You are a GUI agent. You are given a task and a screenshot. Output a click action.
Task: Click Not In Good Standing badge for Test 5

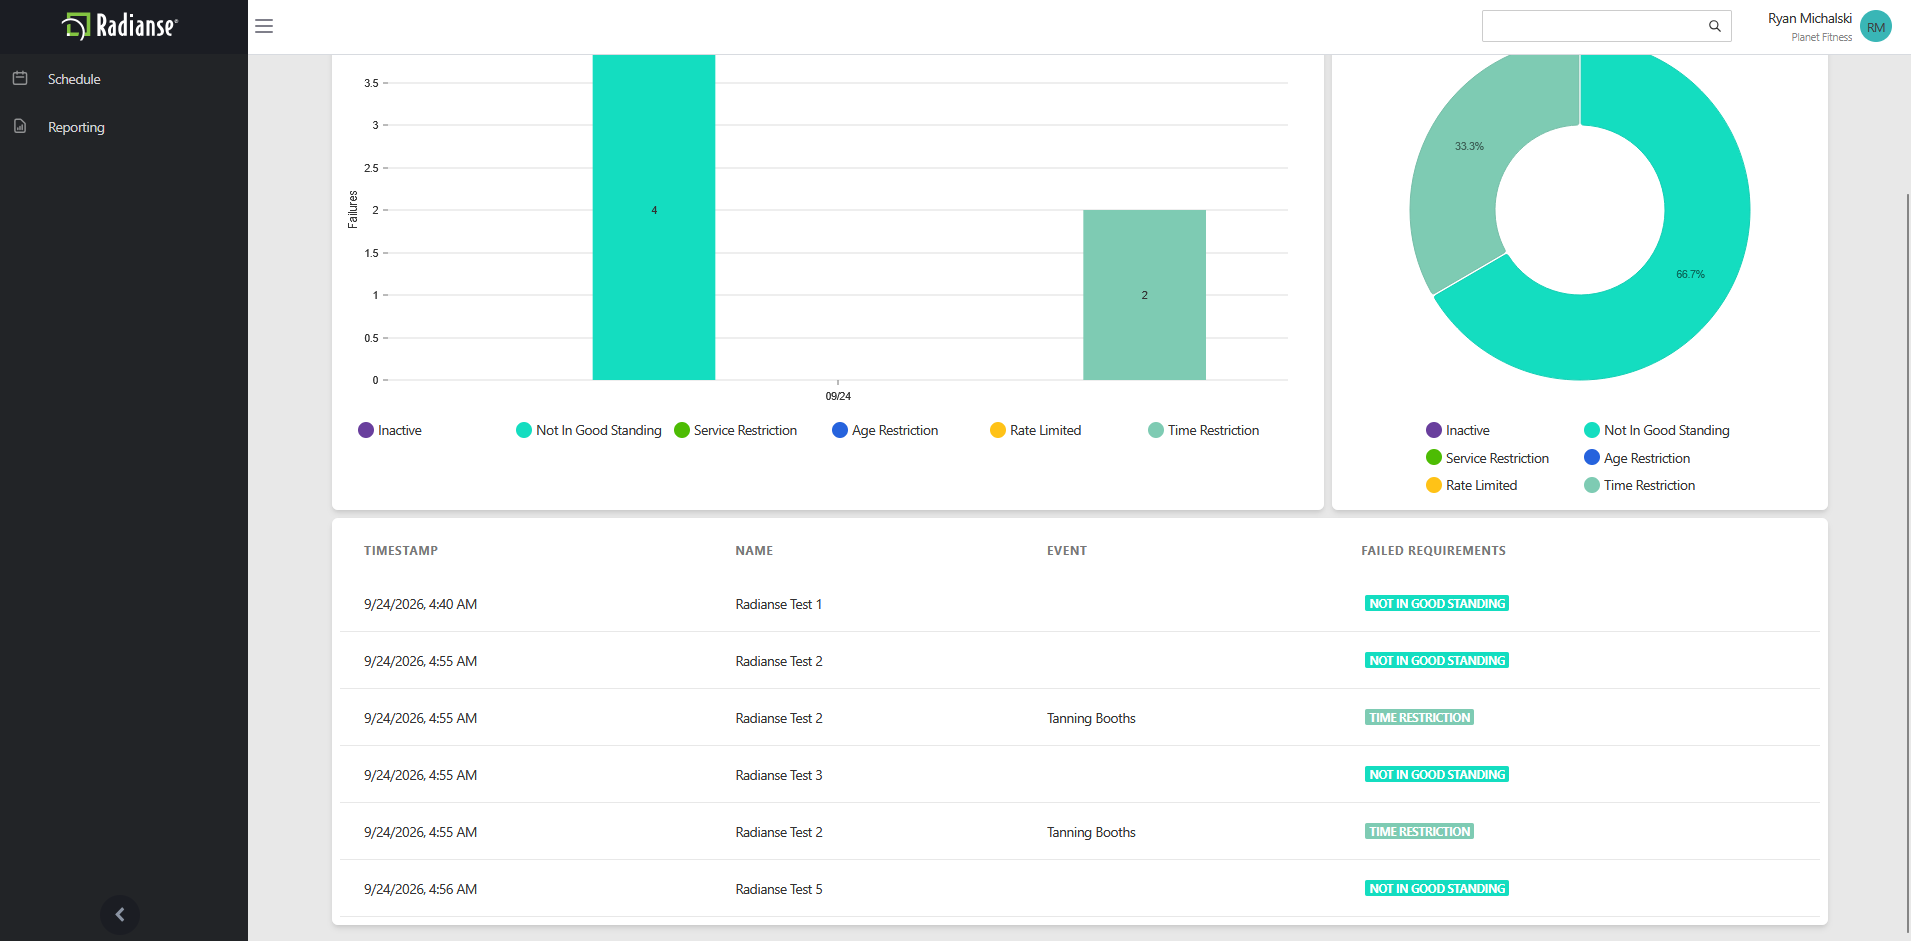click(1437, 888)
